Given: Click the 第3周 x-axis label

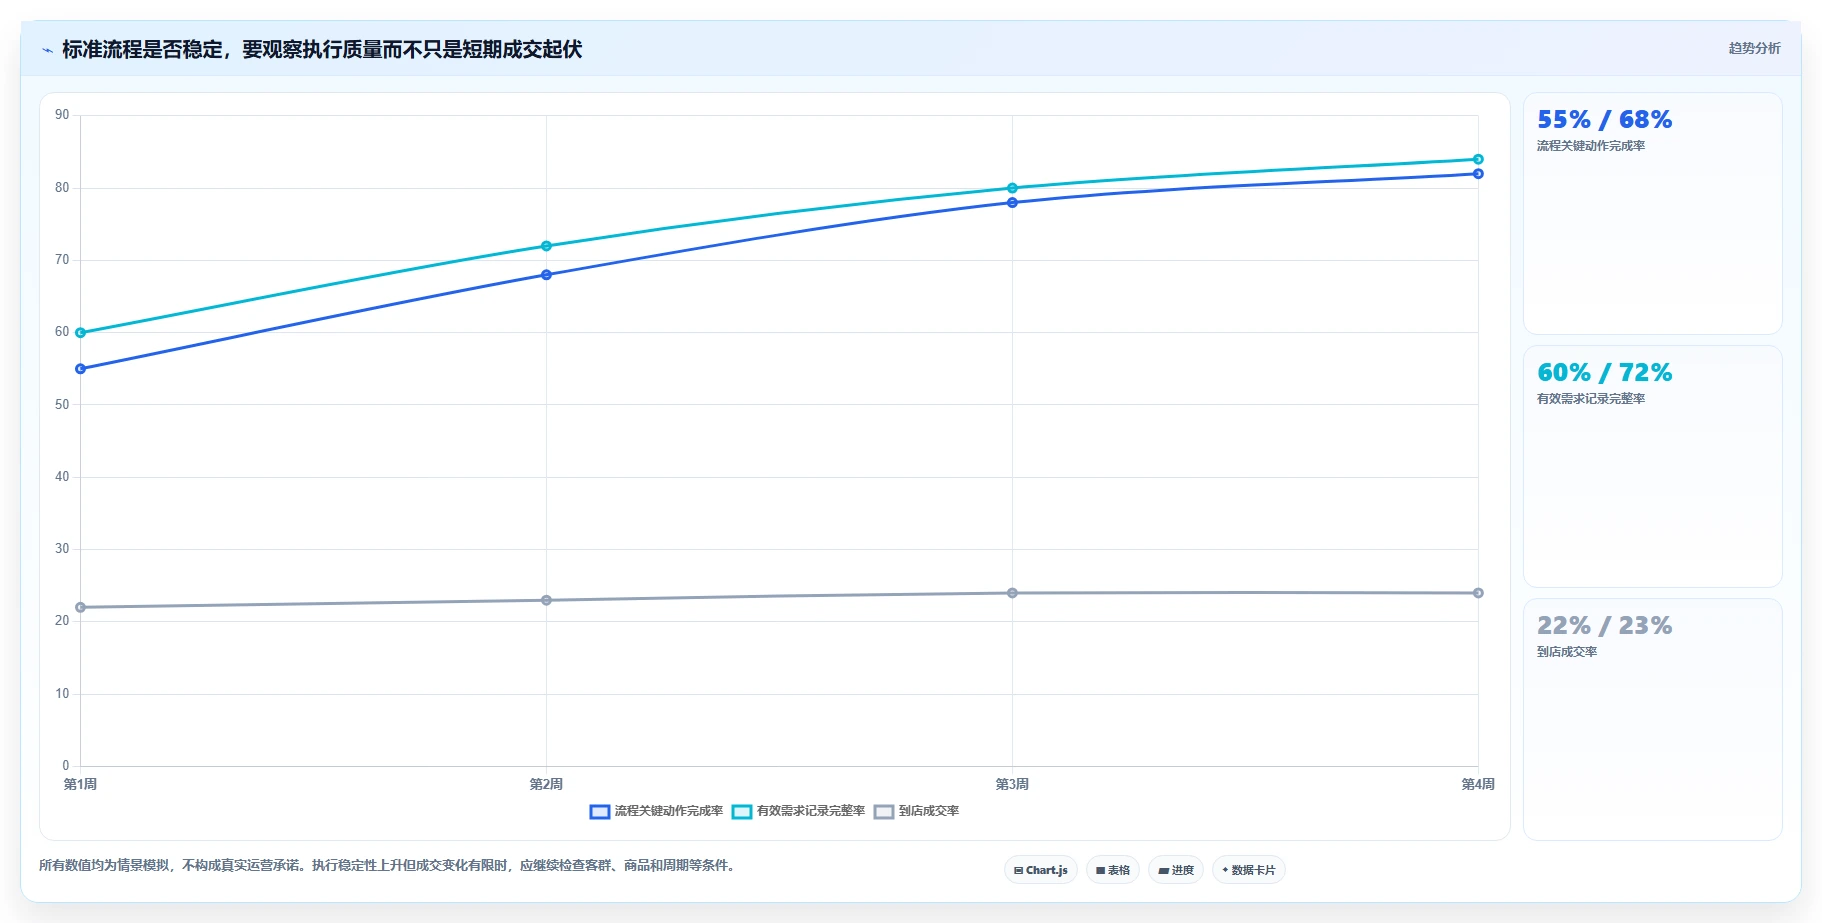Looking at the screenshot, I should [x=1012, y=784].
